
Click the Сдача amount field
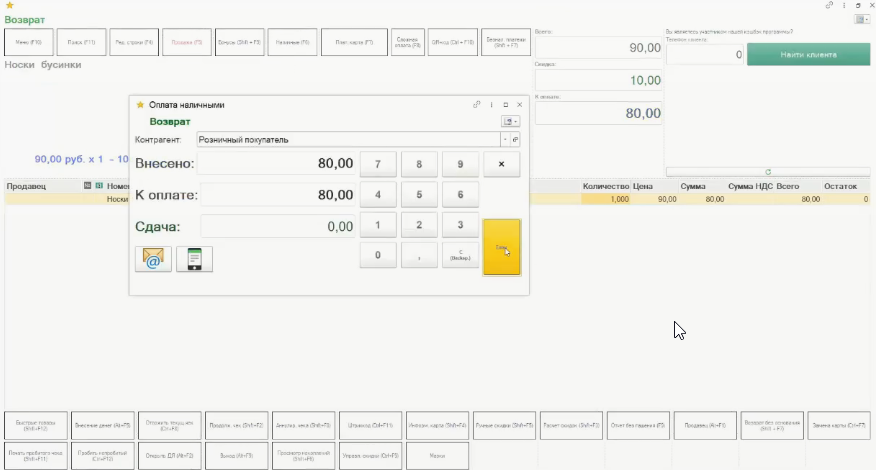click(278, 226)
